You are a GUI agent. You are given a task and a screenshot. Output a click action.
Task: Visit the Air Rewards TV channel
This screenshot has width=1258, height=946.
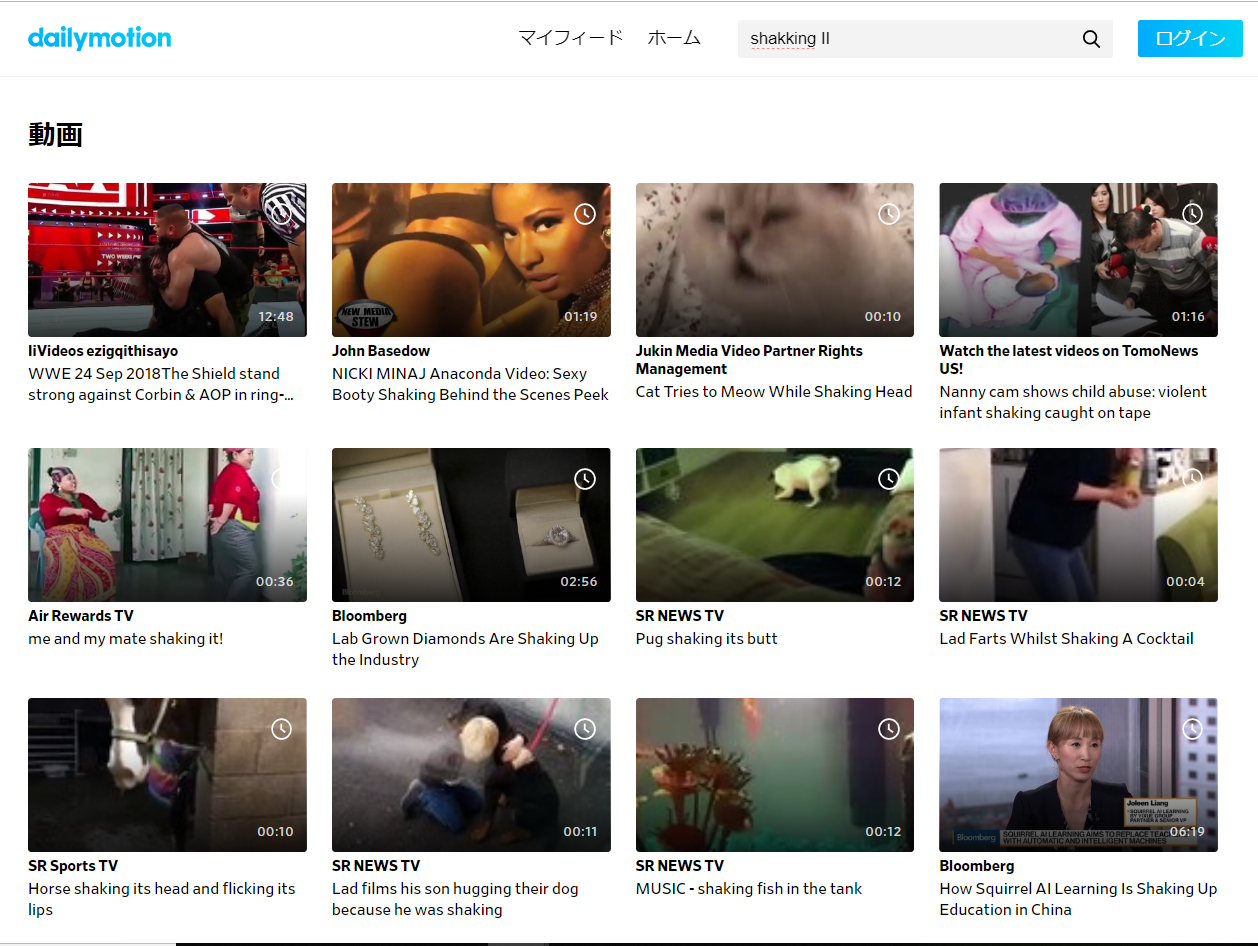(81, 616)
